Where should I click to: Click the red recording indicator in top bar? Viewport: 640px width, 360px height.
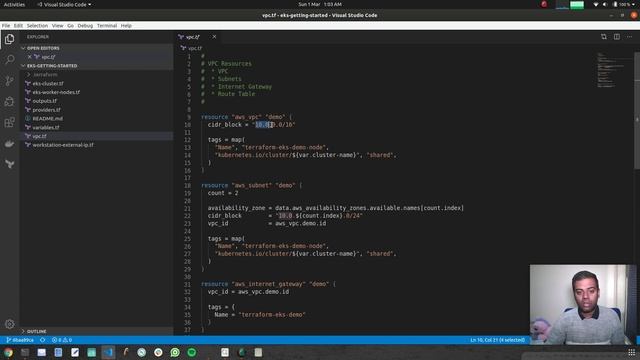pyautogui.click(x=544, y=4)
